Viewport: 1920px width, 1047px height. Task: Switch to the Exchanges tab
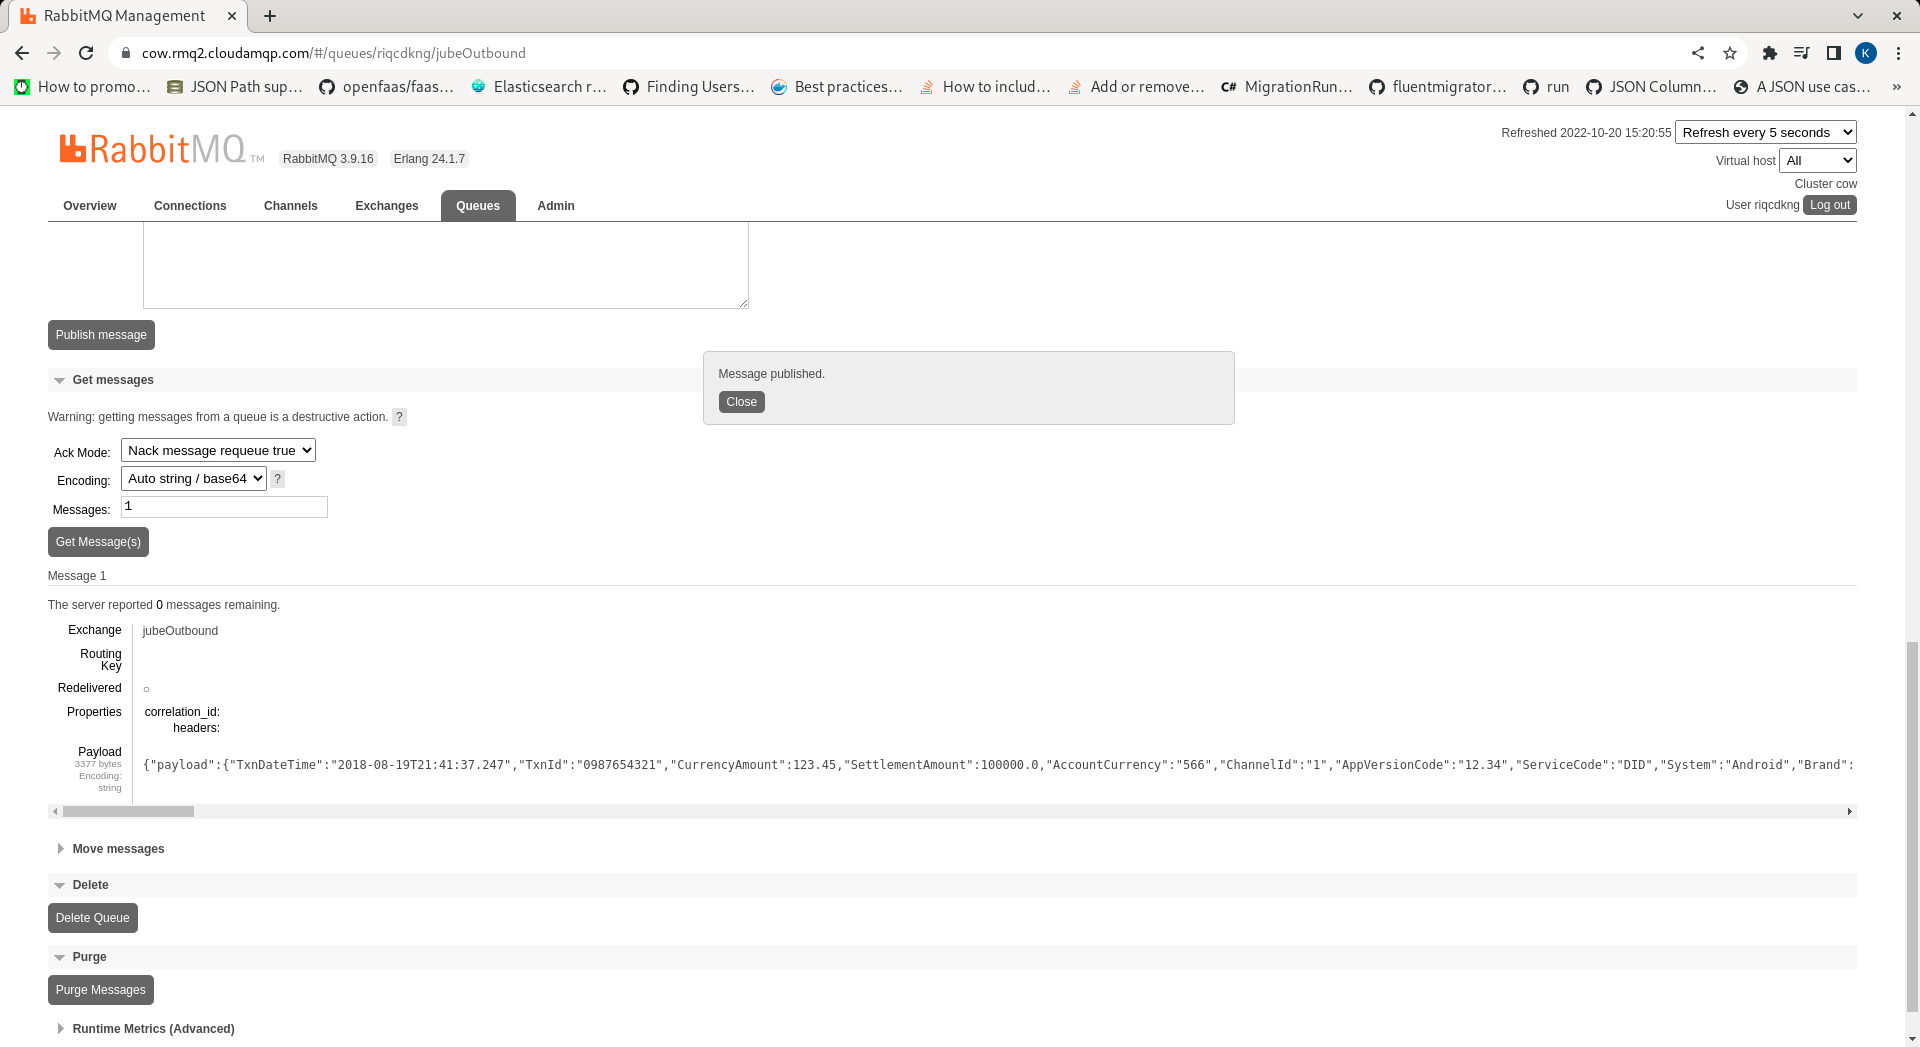387,206
